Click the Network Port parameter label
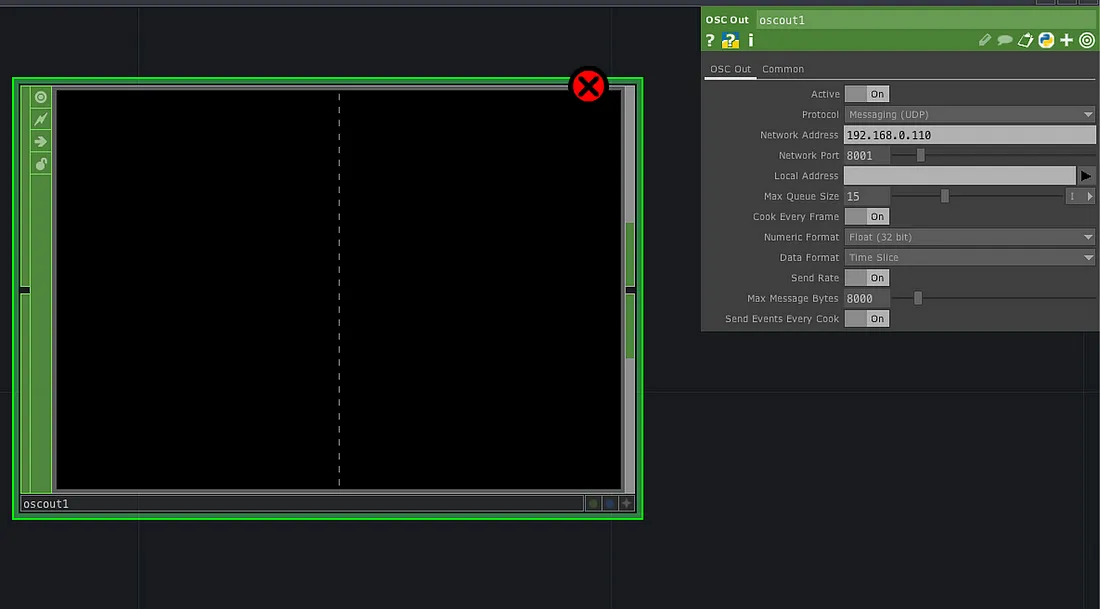 pyautogui.click(x=809, y=156)
